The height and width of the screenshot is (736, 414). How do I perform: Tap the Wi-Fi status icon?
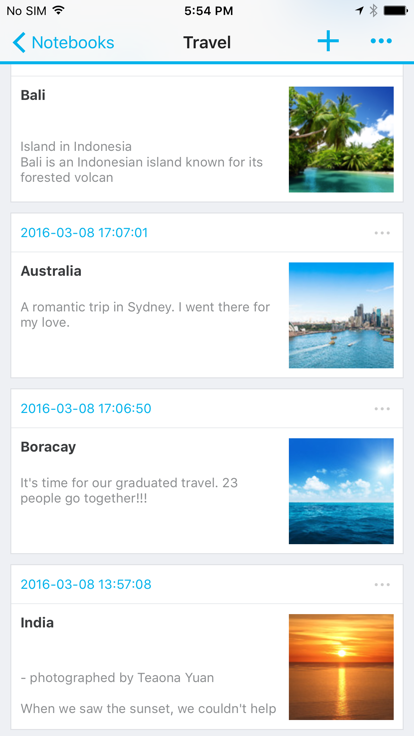pyautogui.click(x=59, y=10)
